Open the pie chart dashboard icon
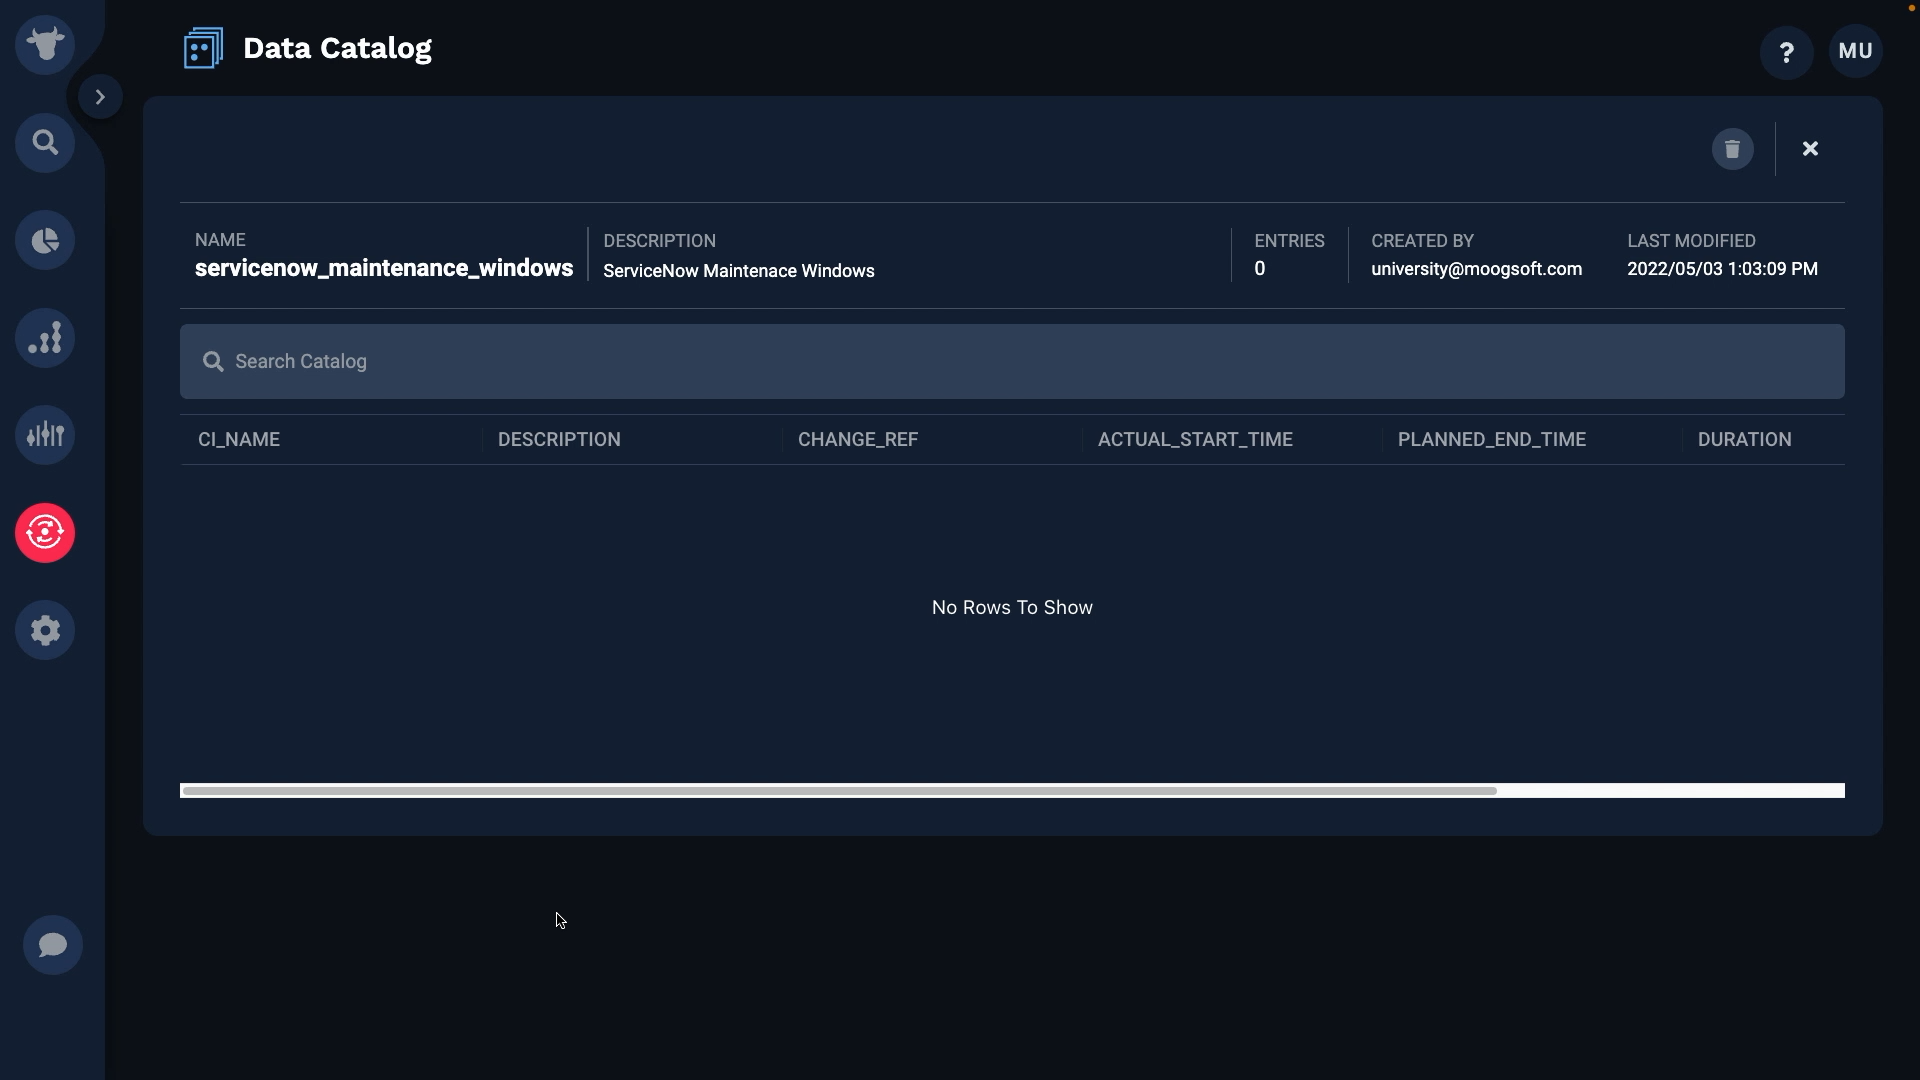Viewport: 1920px width, 1080px height. (45, 240)
